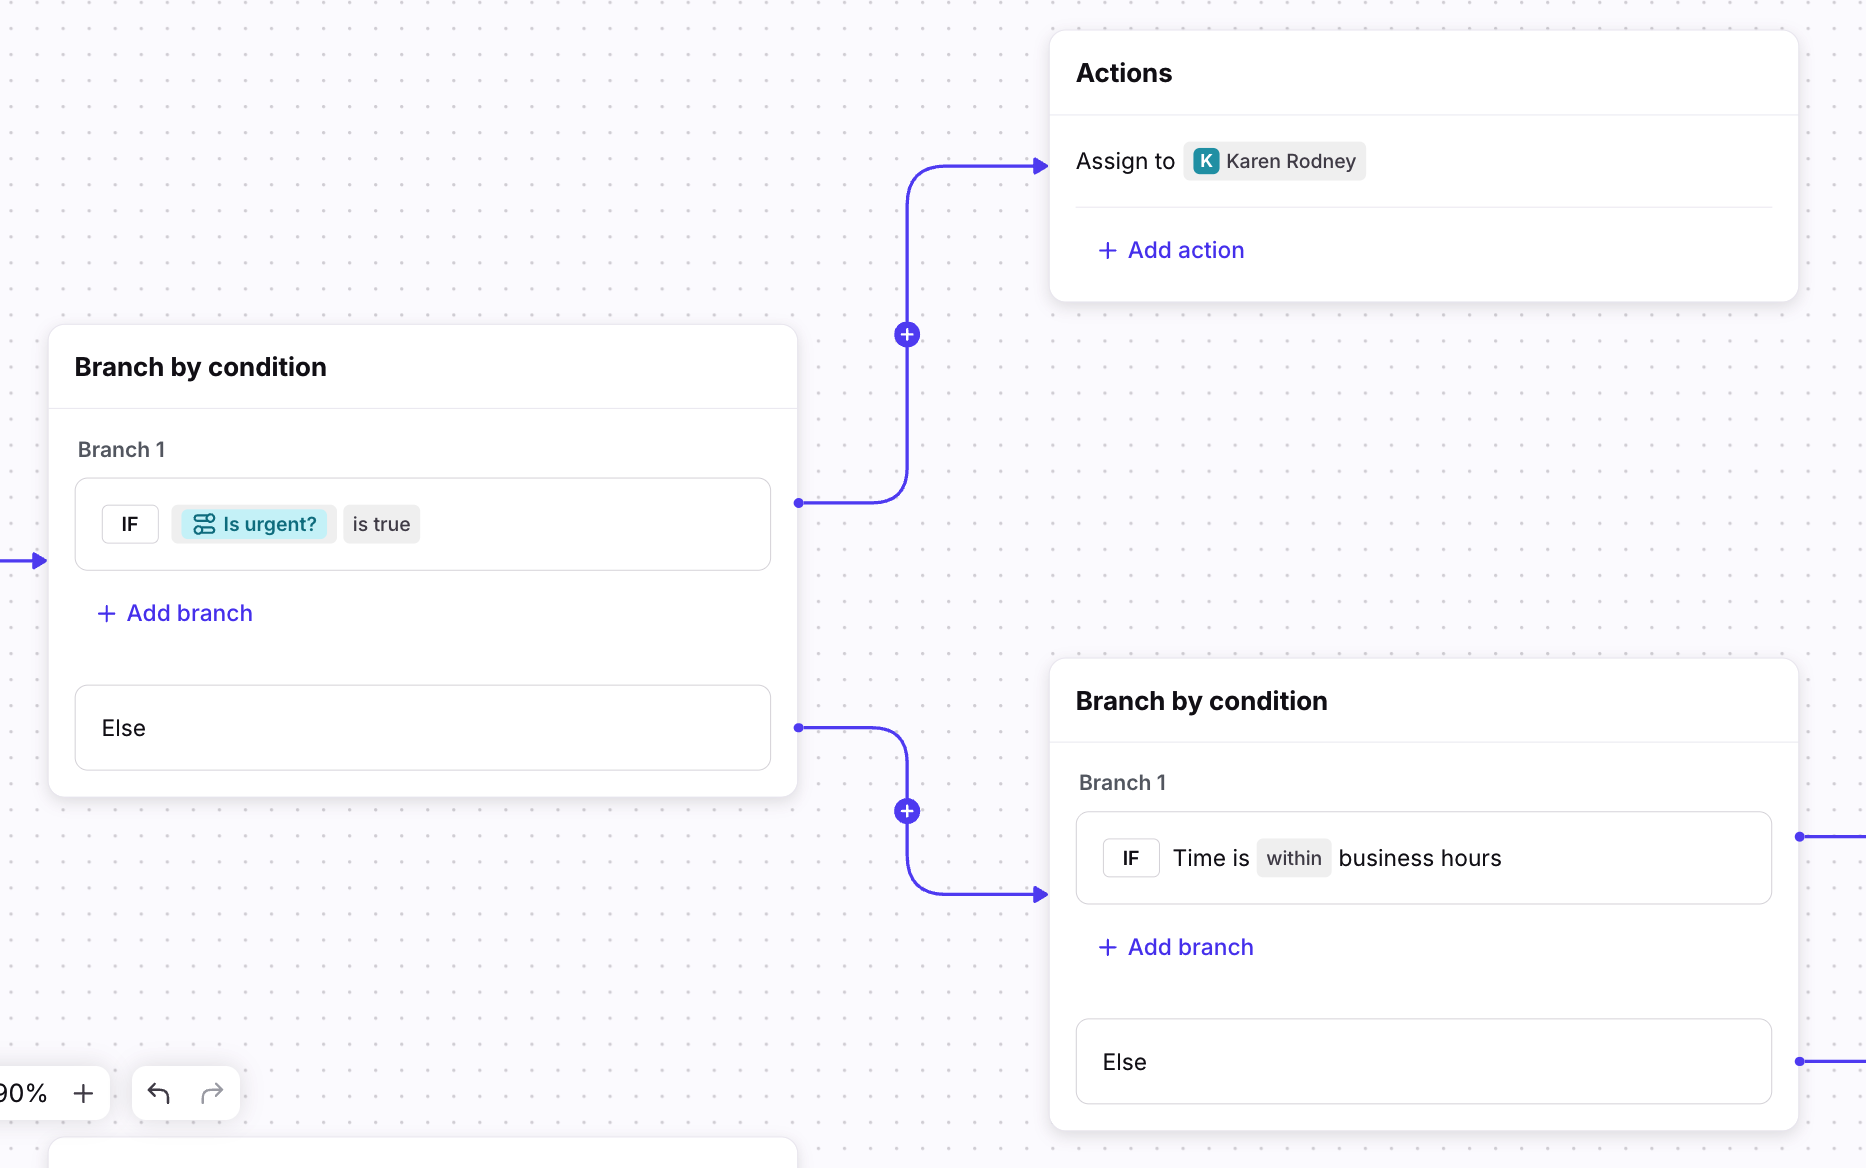Image resolution: width=1866 pixels, height=1168 pixels.
Task: Select the Is urgent? condition chip
Action: (x=268, y=524)
